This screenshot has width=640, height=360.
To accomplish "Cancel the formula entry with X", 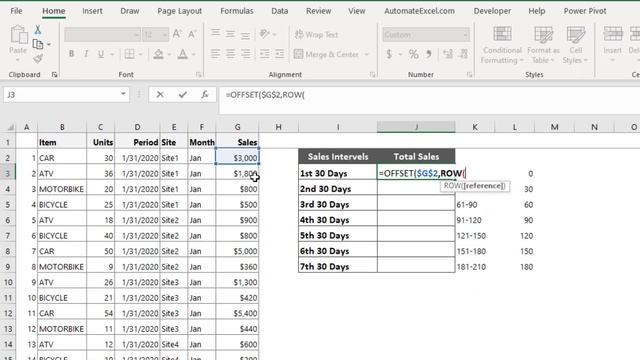I will tap(160, 95).
